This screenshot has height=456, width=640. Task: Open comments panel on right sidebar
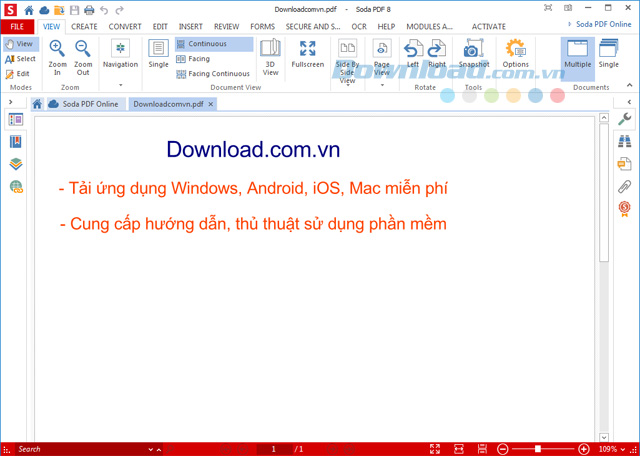624,164
